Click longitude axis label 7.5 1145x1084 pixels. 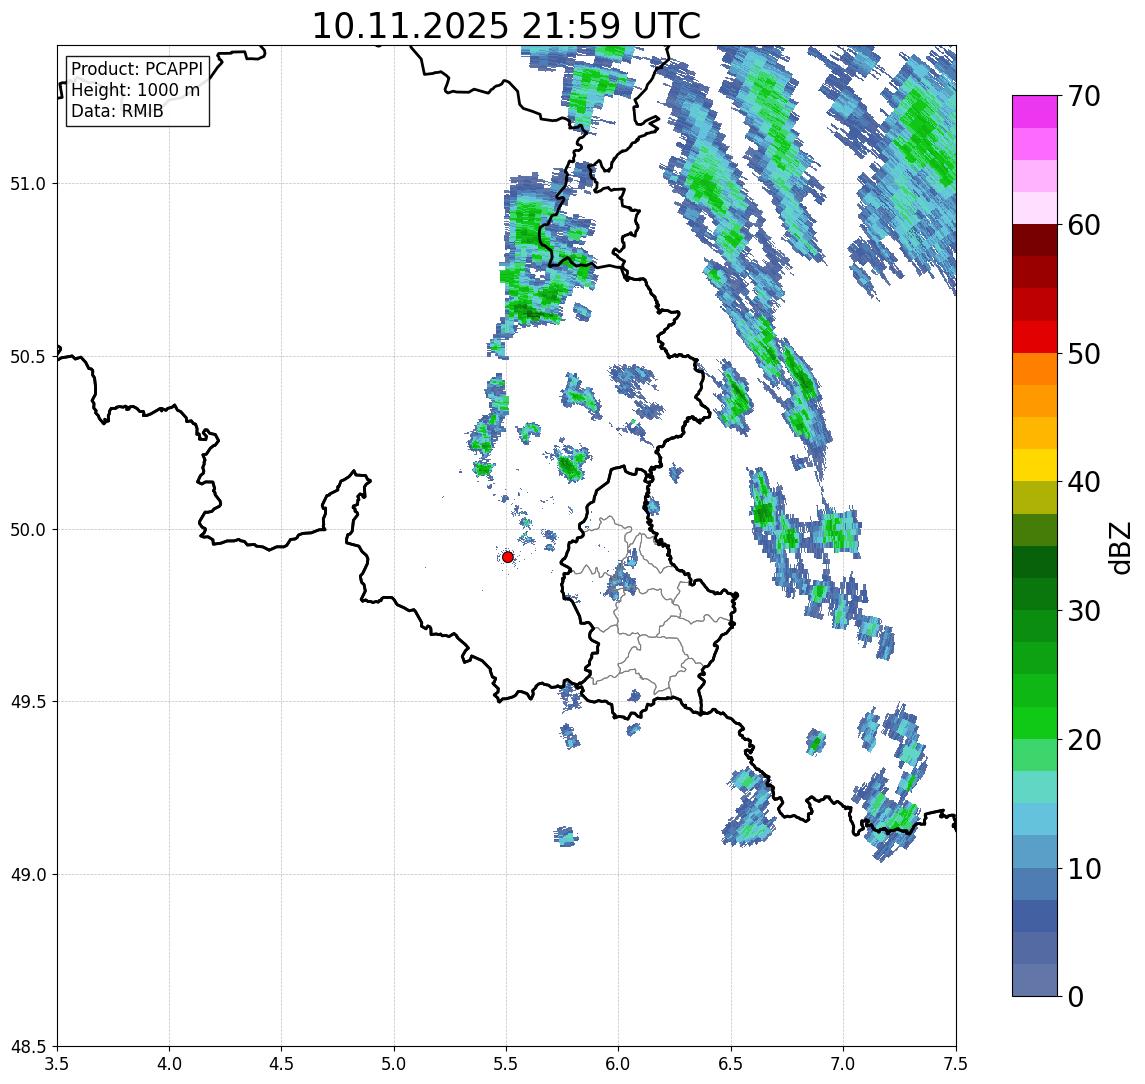(956, 1064)
